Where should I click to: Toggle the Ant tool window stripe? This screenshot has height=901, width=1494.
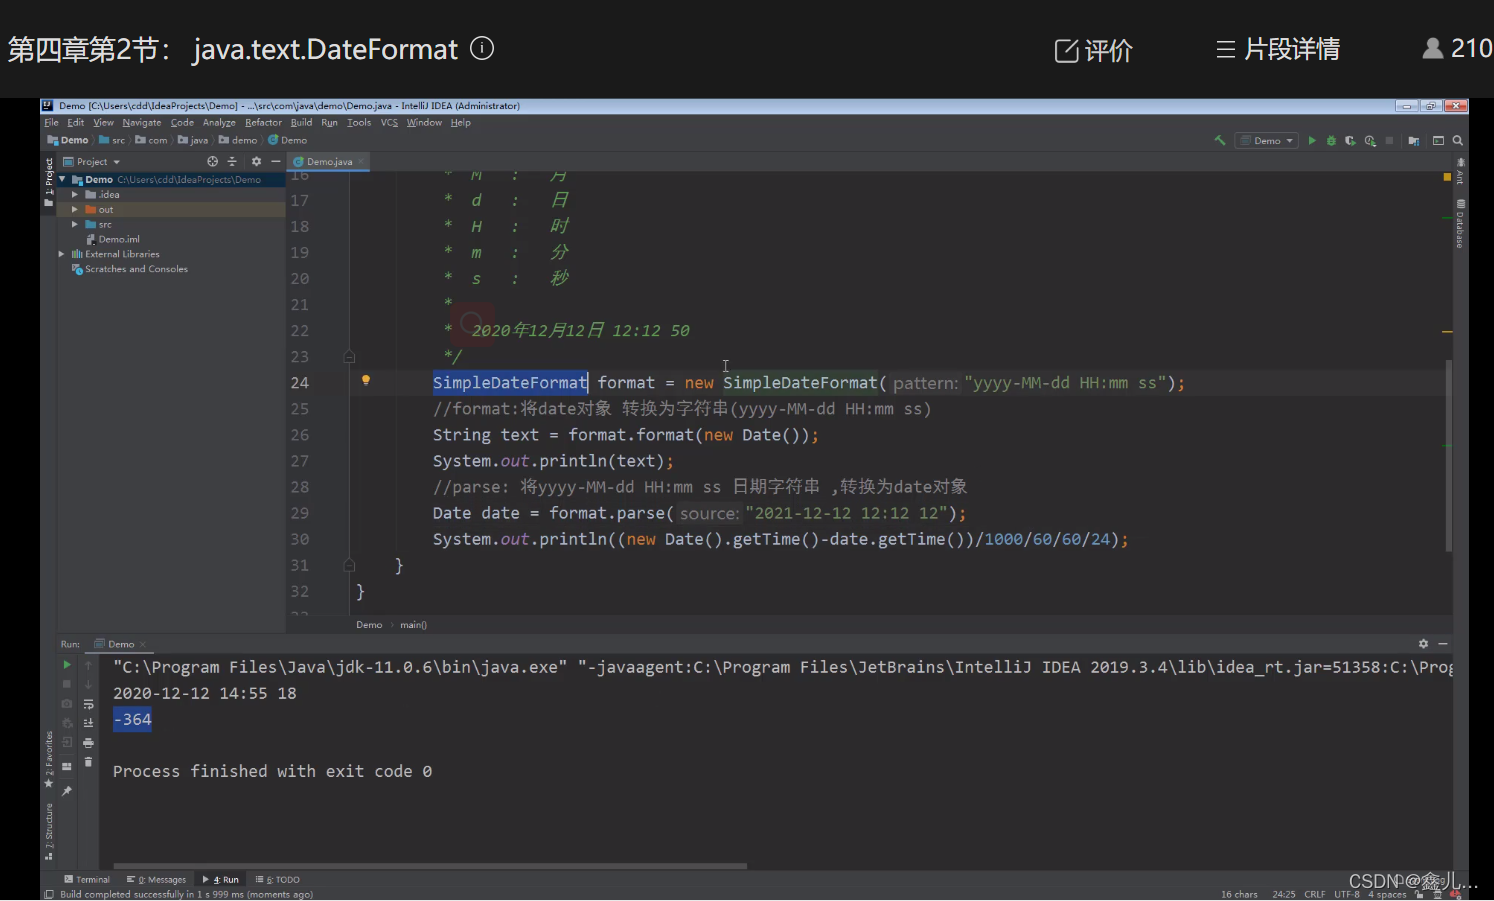[1460, 172]
